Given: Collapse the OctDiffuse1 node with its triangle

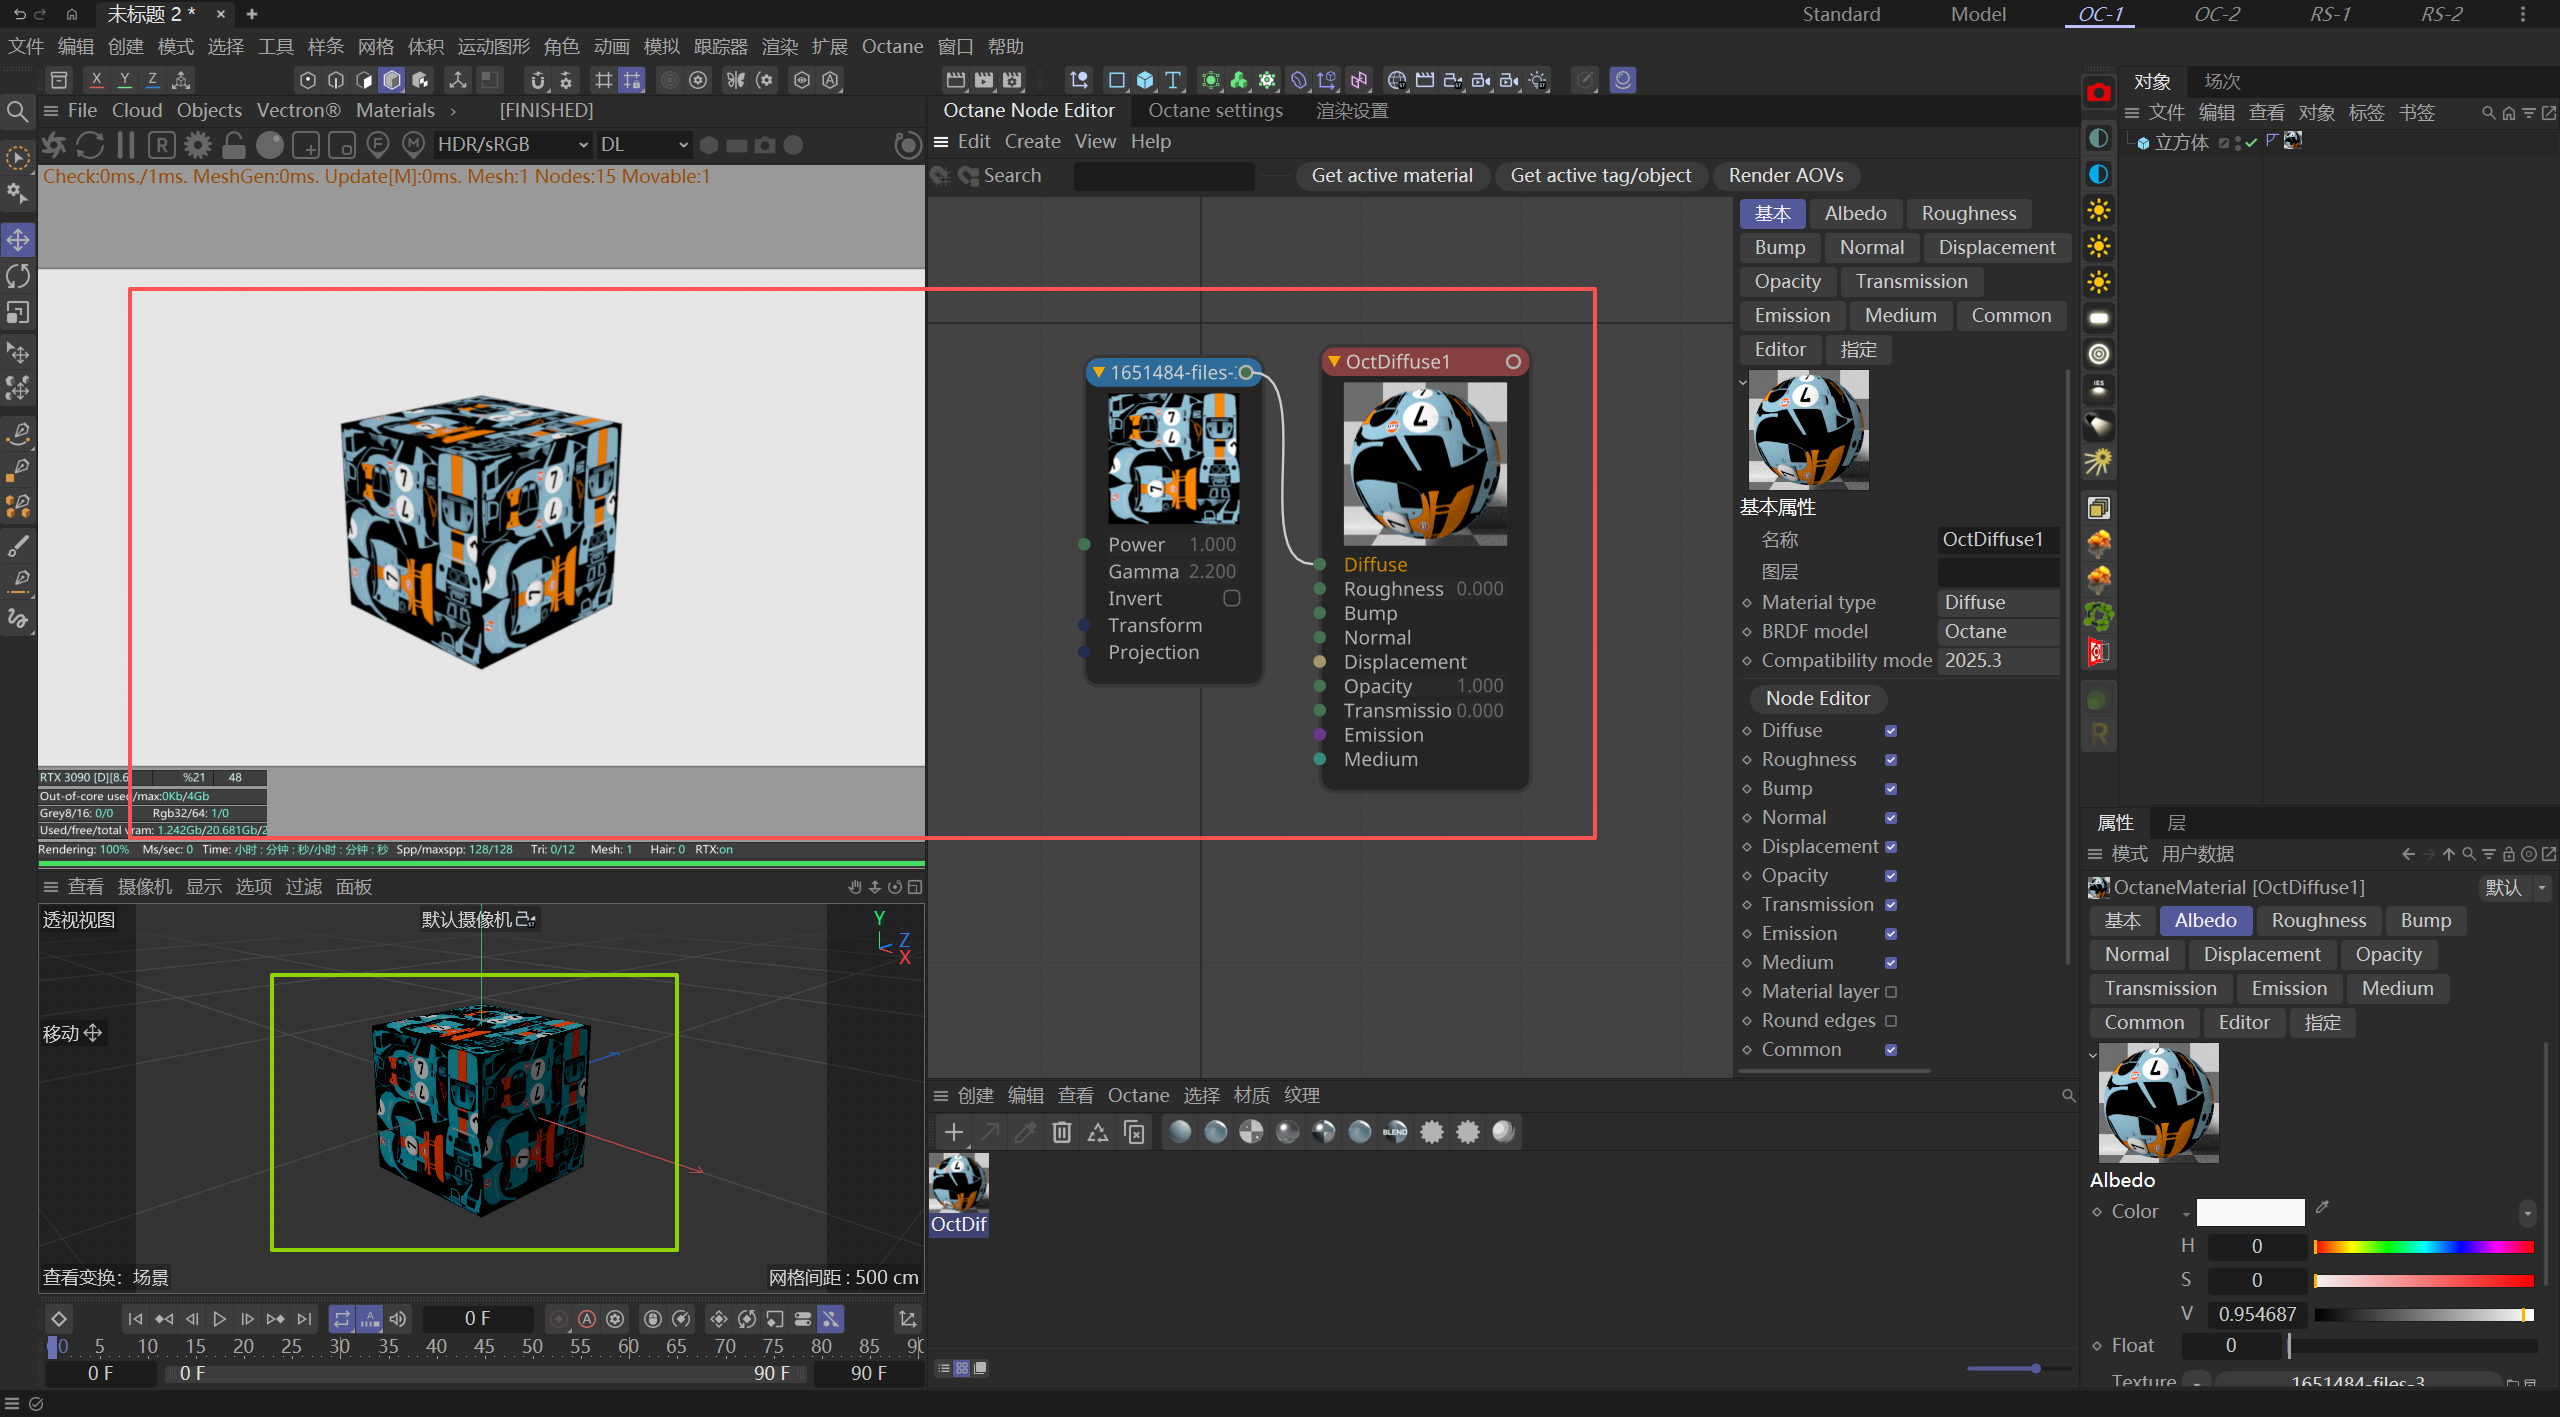Looking at the screenshot, I should (1333, 361).
